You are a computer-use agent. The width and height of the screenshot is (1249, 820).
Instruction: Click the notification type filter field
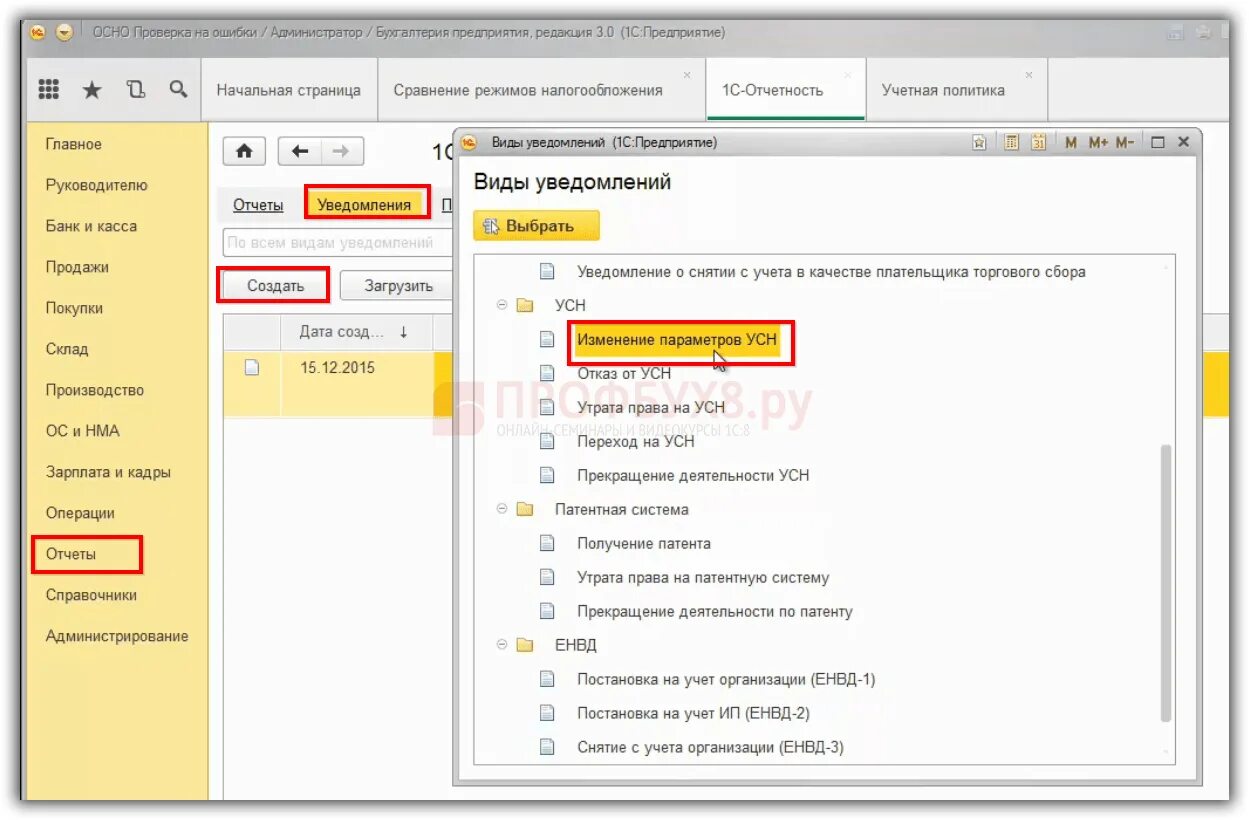point(338,242)
